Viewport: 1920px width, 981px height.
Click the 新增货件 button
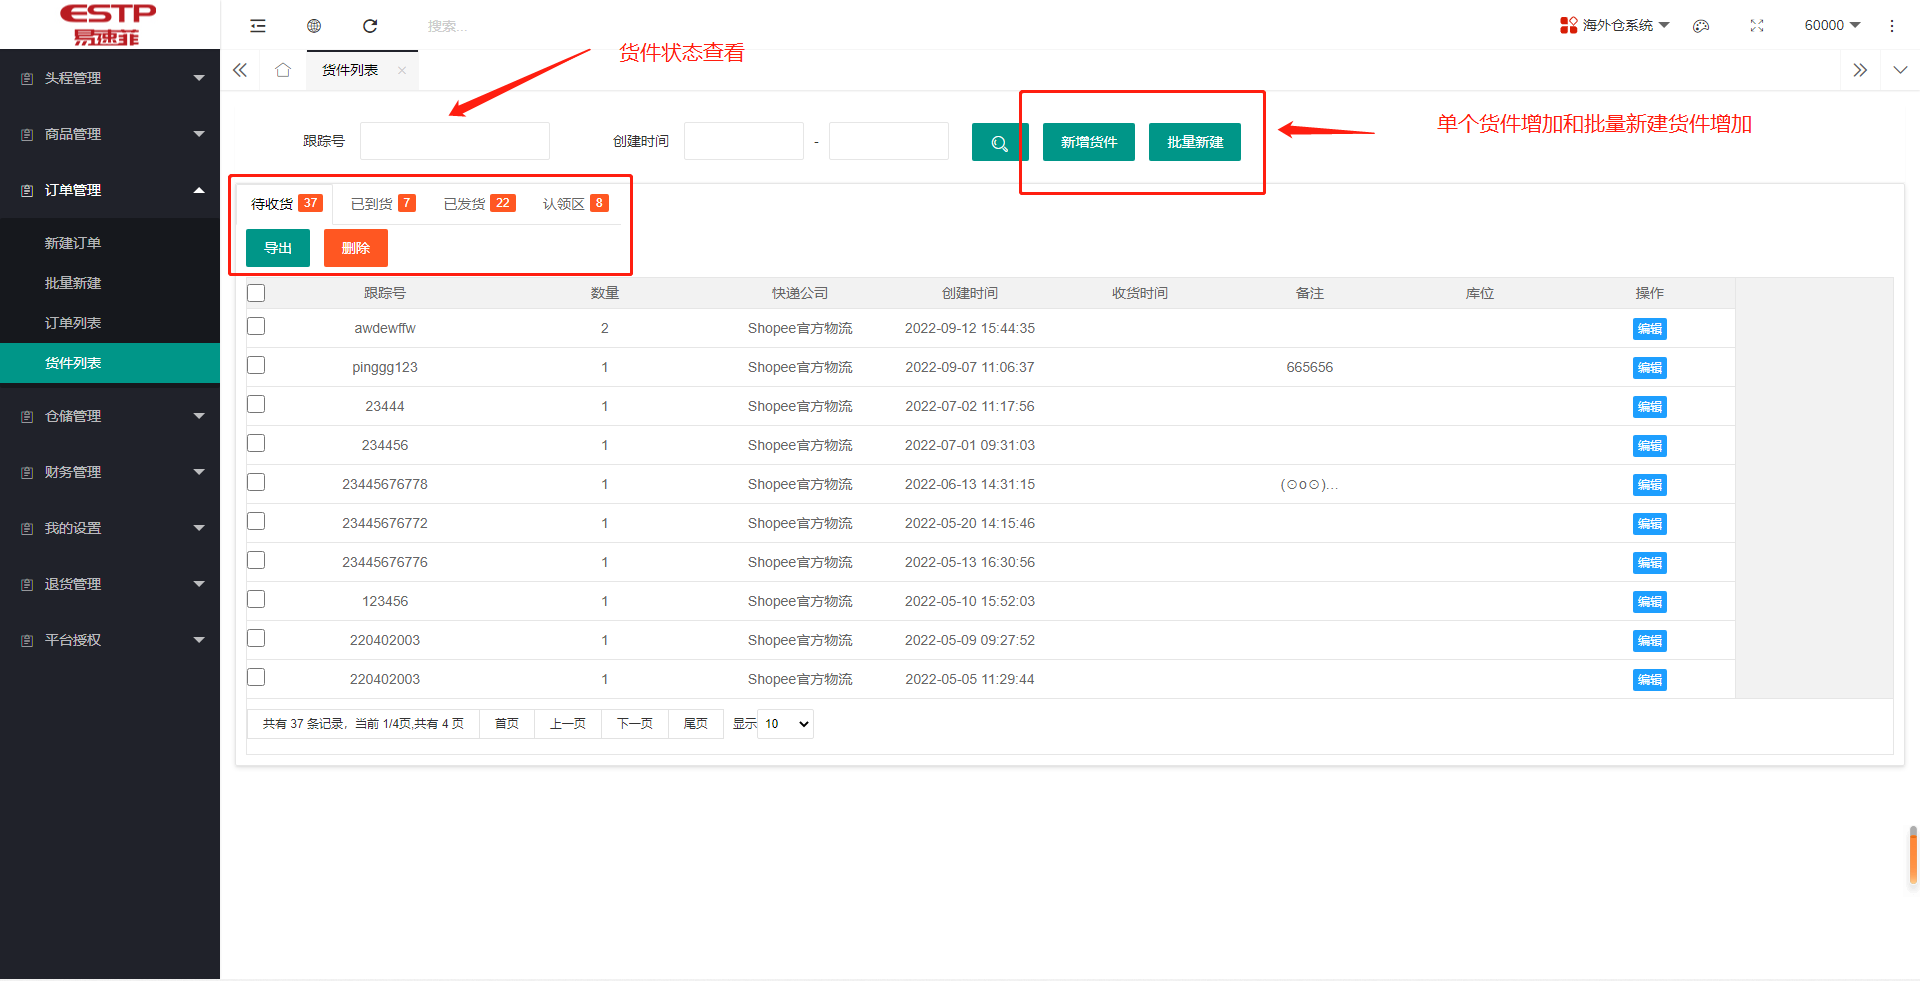click(x=1088, y=142)
